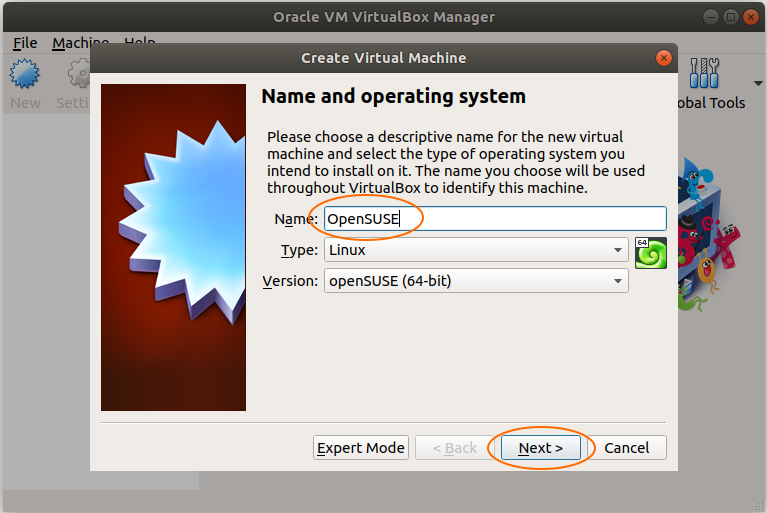Maximize the VirtualBox Manager window
Viewport: 767px width, 513px height.
pos(730,17)
